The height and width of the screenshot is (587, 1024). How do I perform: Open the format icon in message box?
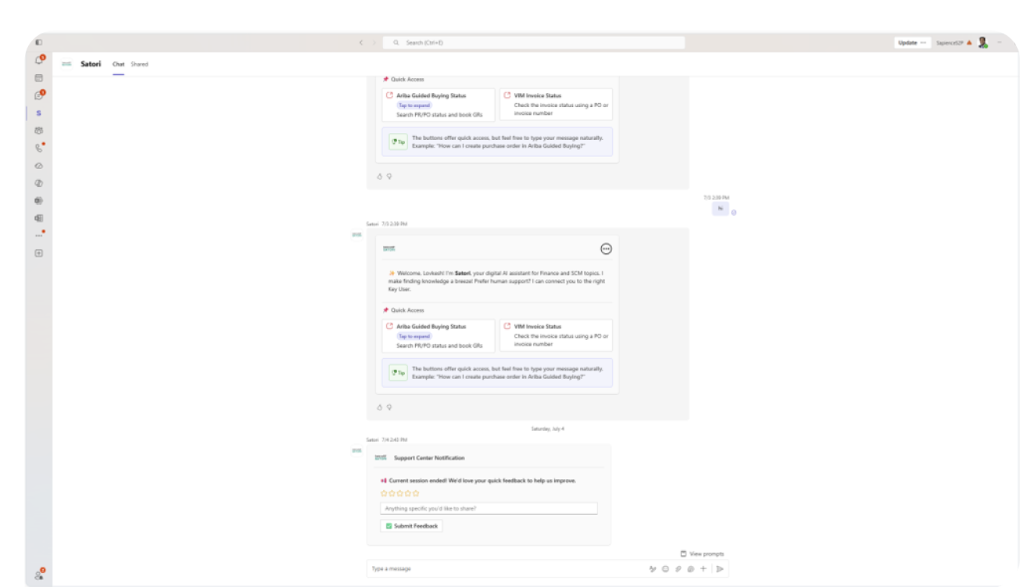(x=652, y=569)
